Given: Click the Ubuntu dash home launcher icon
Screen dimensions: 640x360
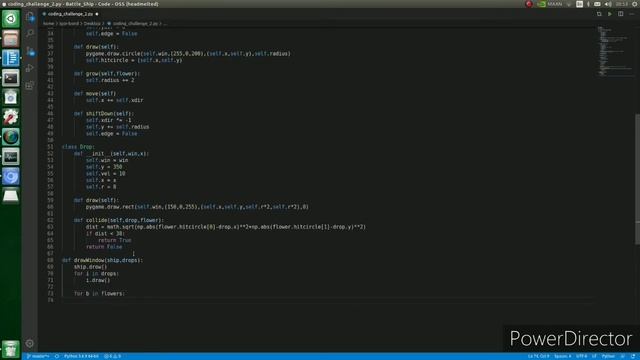Looking at the screenshot, I should coord(11,19).
